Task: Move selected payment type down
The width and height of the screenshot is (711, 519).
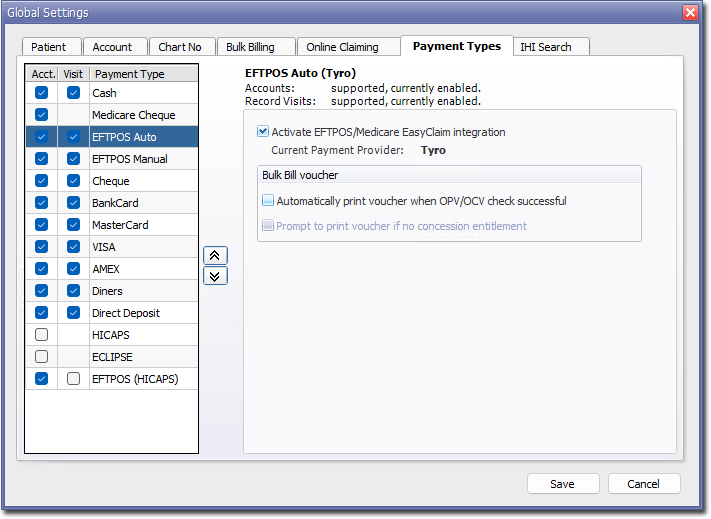Action: pyautogui.click(x=215, y=276)
